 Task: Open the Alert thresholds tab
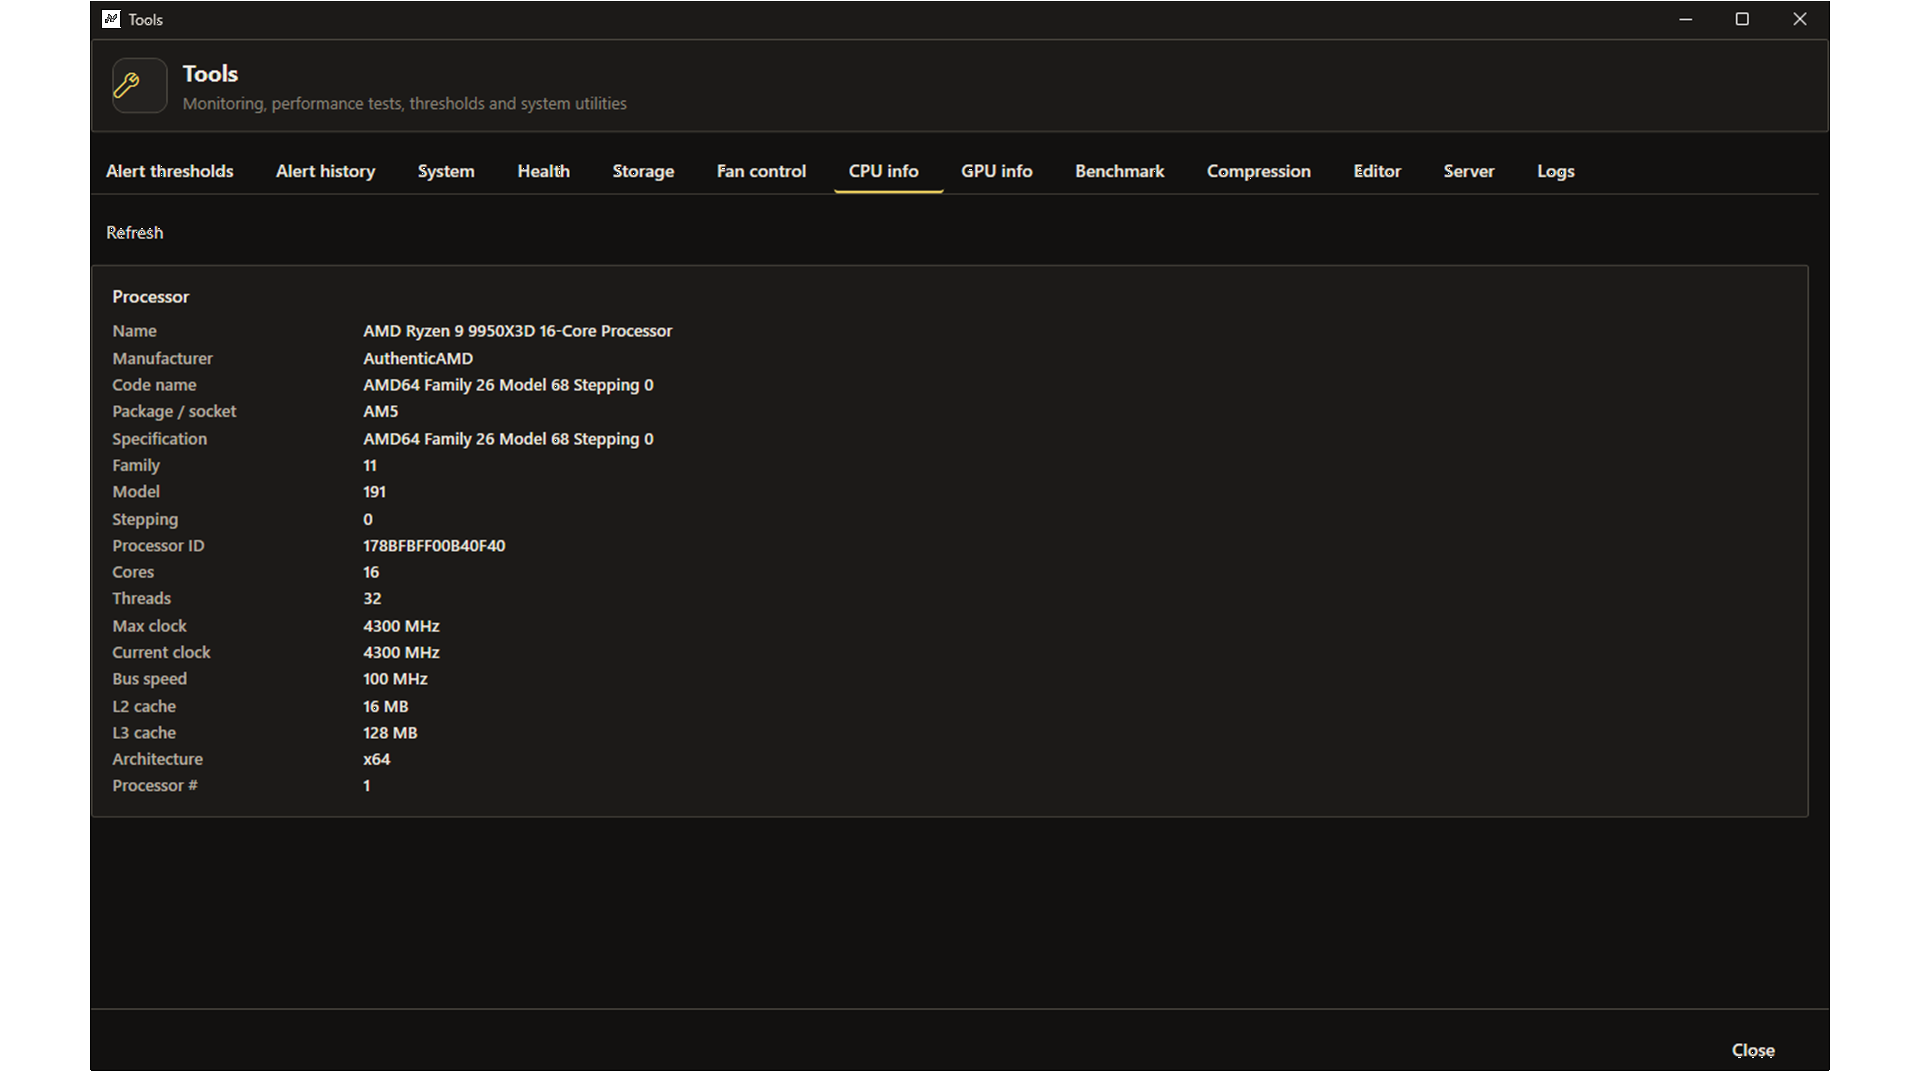pos(170,171)
